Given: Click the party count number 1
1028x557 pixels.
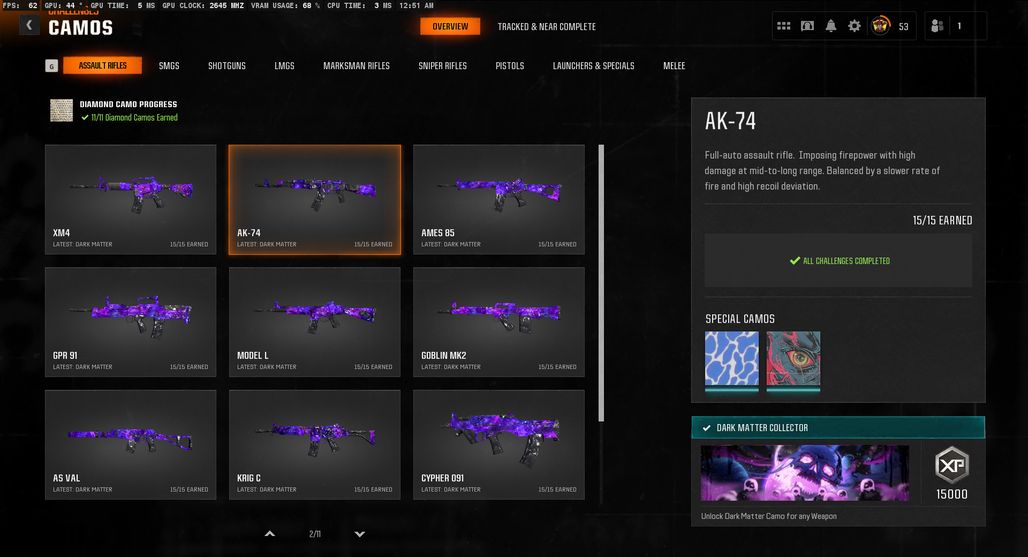Looking at the screenshot, I should 959,26.
